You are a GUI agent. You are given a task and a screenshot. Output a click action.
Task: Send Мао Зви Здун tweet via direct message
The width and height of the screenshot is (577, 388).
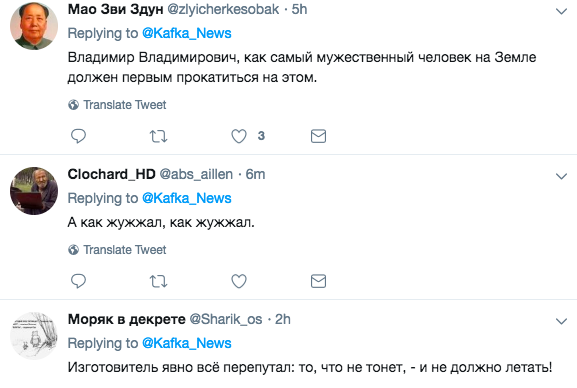pos(318,136)
